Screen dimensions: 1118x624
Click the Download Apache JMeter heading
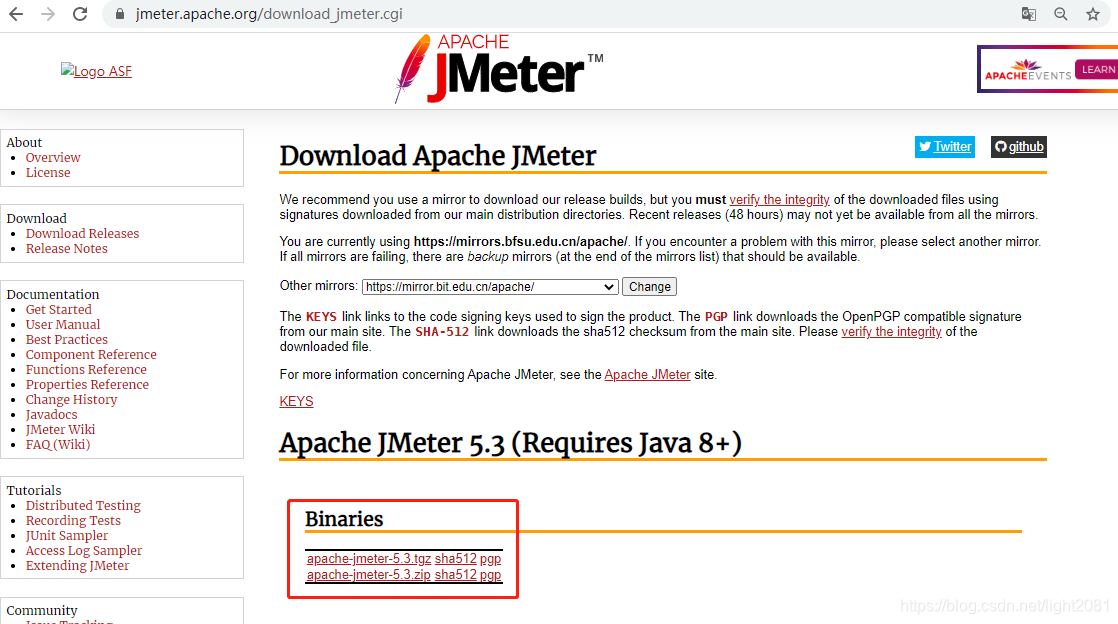click(438, 155)
